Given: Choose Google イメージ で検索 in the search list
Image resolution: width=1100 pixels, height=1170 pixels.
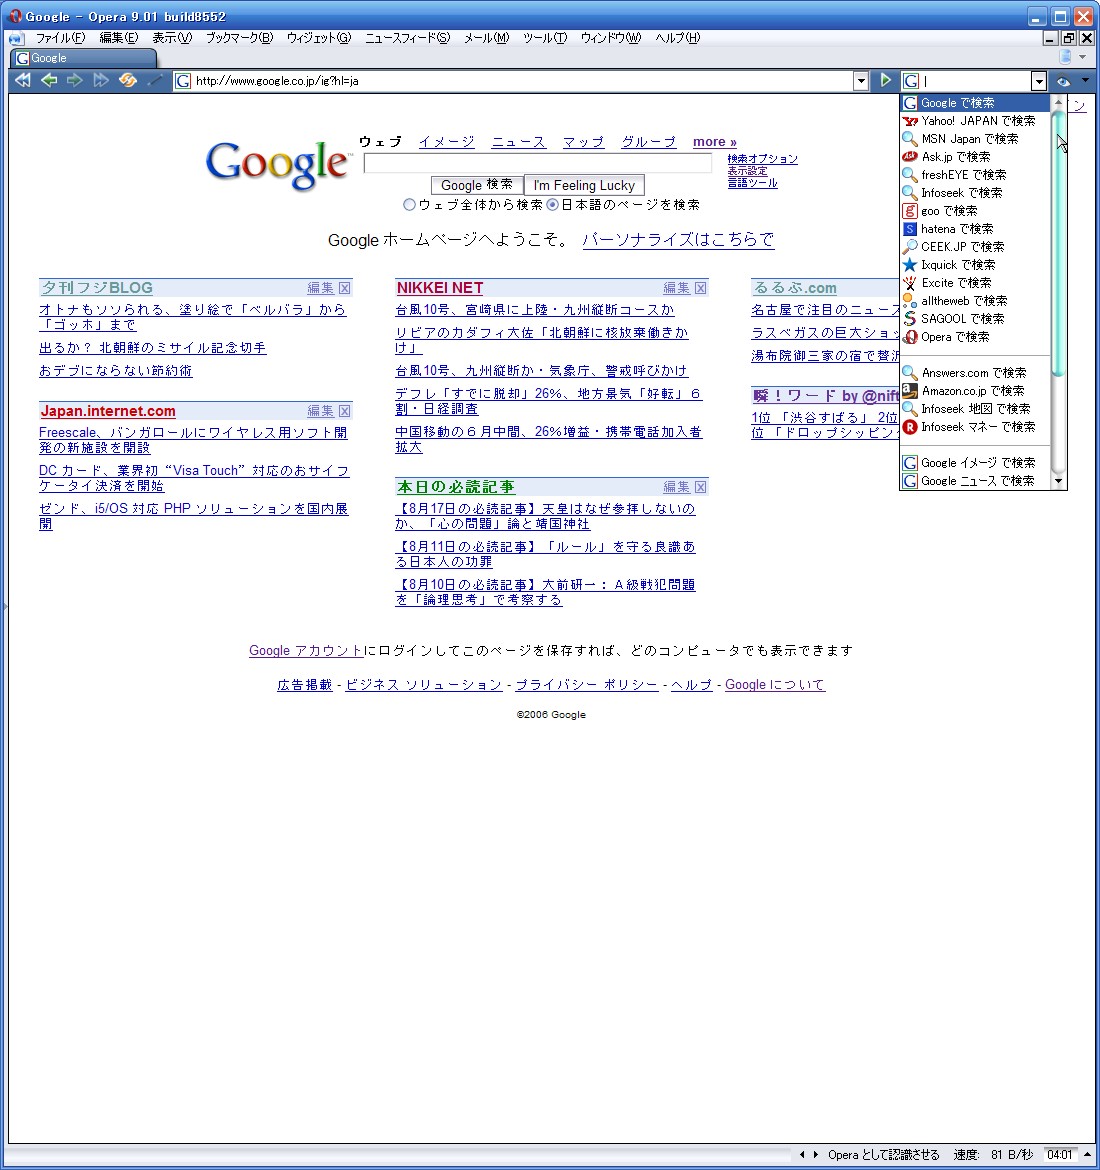Looking at the screenshot, I should pos(975,463).
